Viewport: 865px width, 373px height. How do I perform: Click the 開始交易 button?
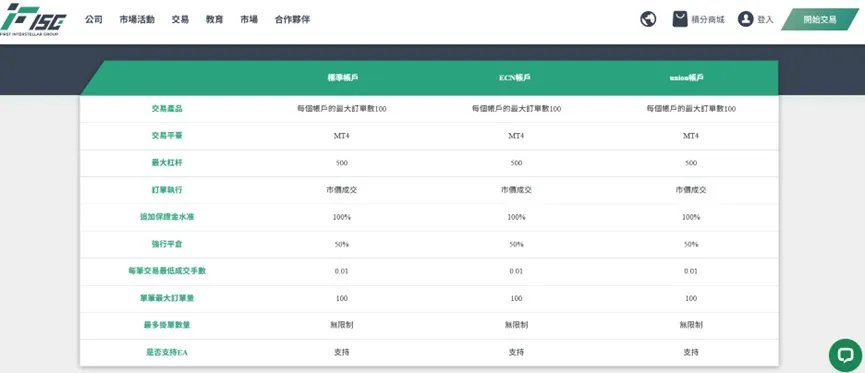pos(820,19)
